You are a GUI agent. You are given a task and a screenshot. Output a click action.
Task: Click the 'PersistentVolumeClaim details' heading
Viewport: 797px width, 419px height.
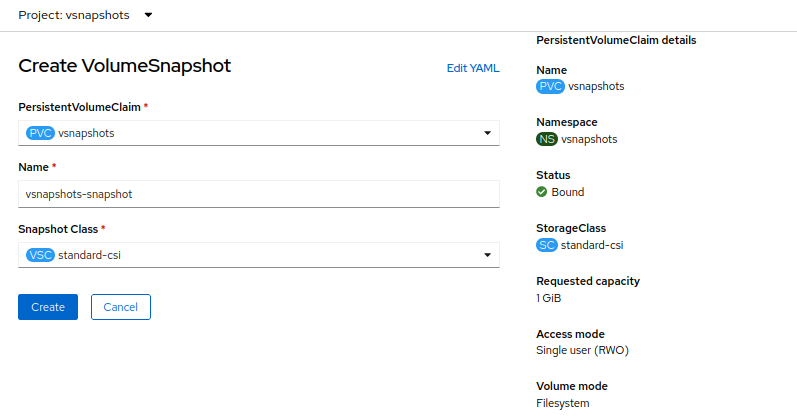tap(616, 40)
